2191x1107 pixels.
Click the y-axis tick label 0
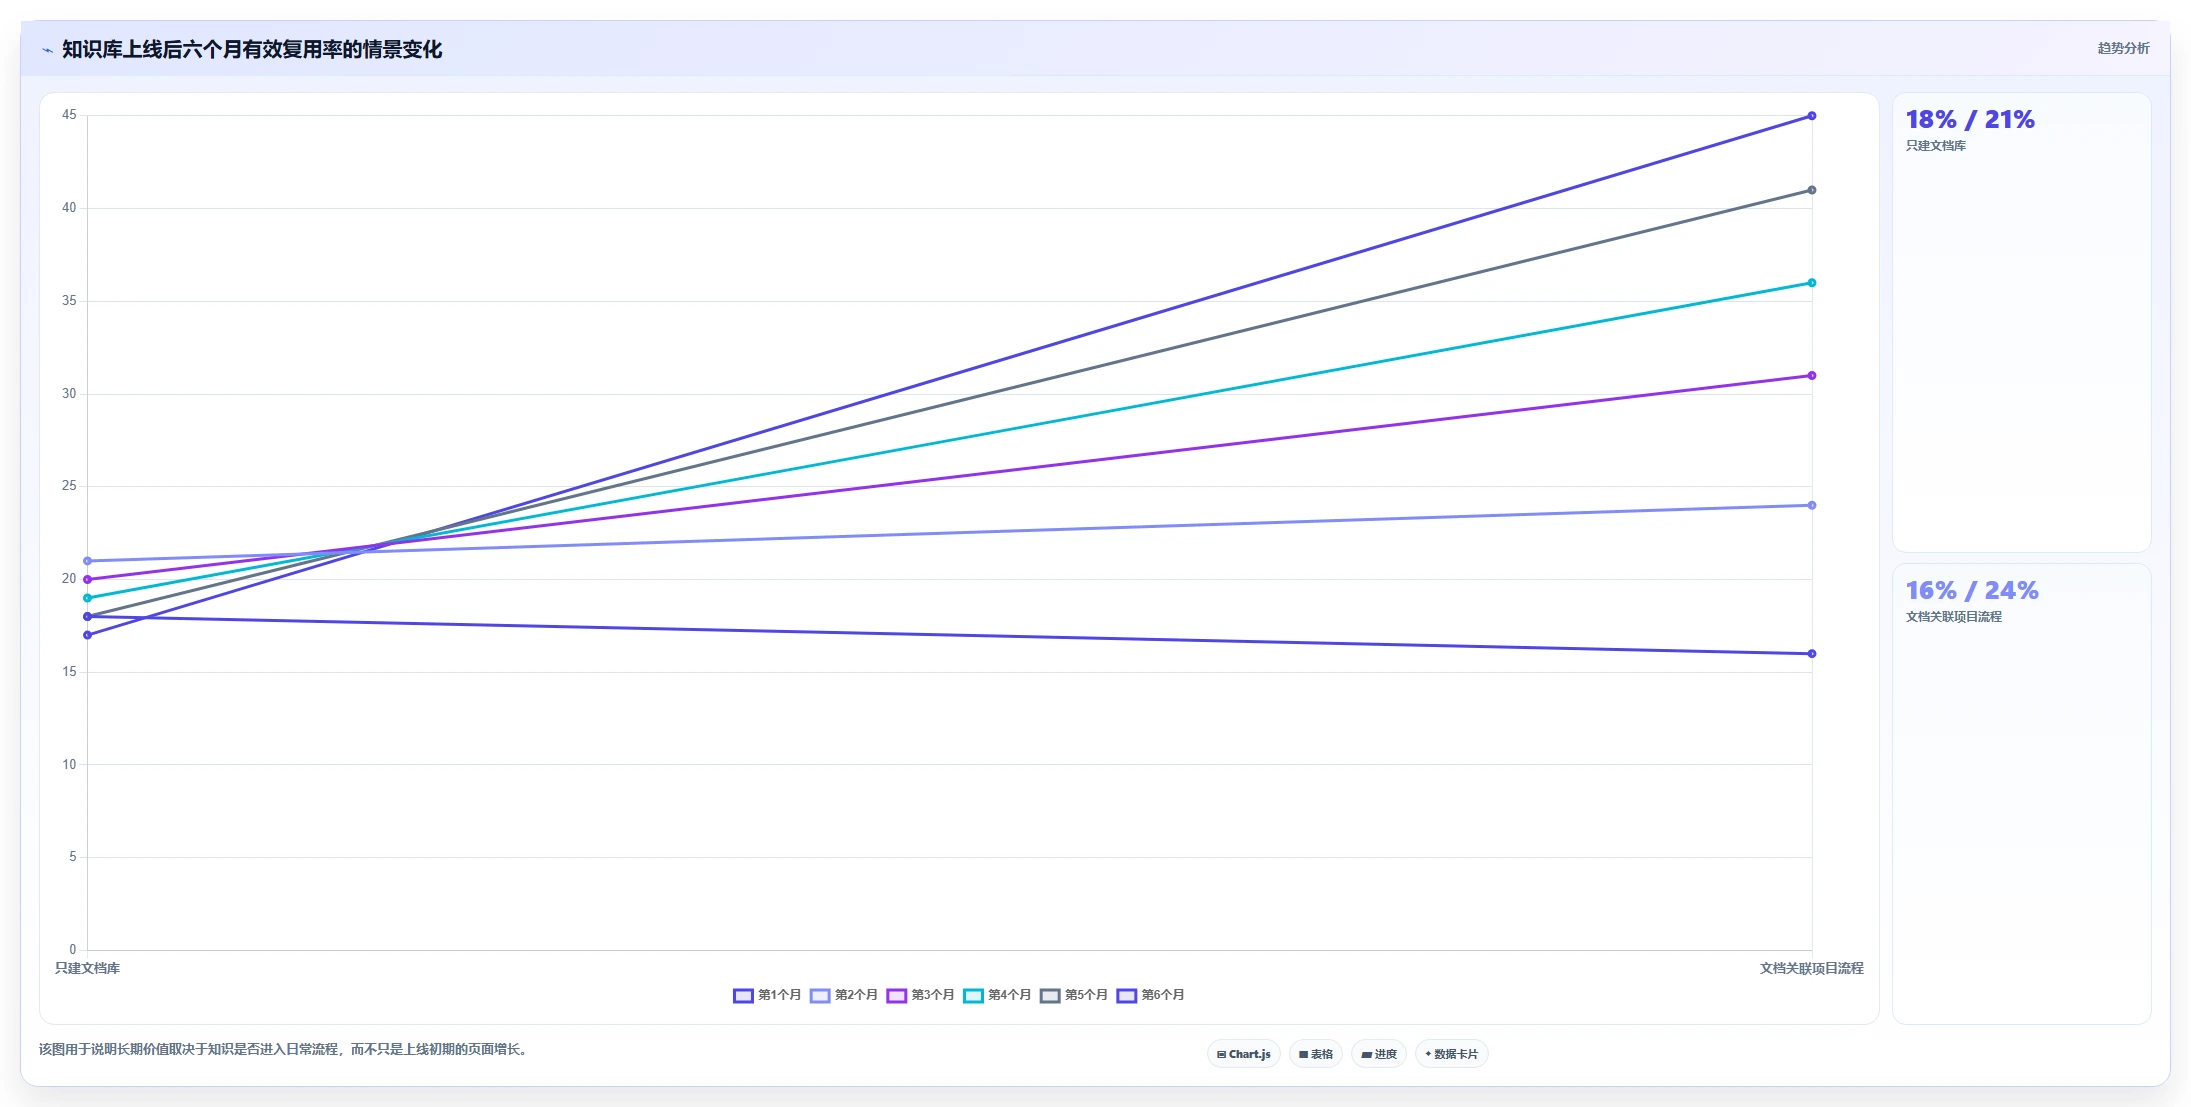(73, 950)
